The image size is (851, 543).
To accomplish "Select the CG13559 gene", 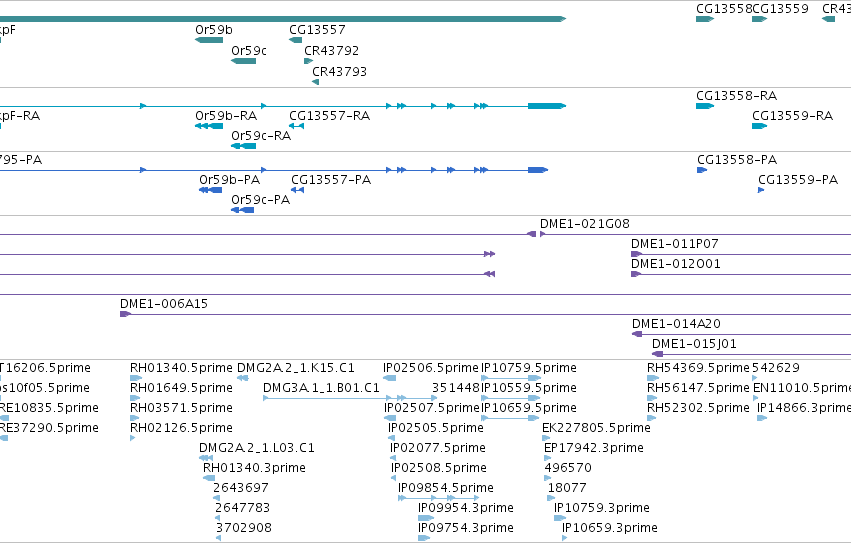I will pos(759,19).
